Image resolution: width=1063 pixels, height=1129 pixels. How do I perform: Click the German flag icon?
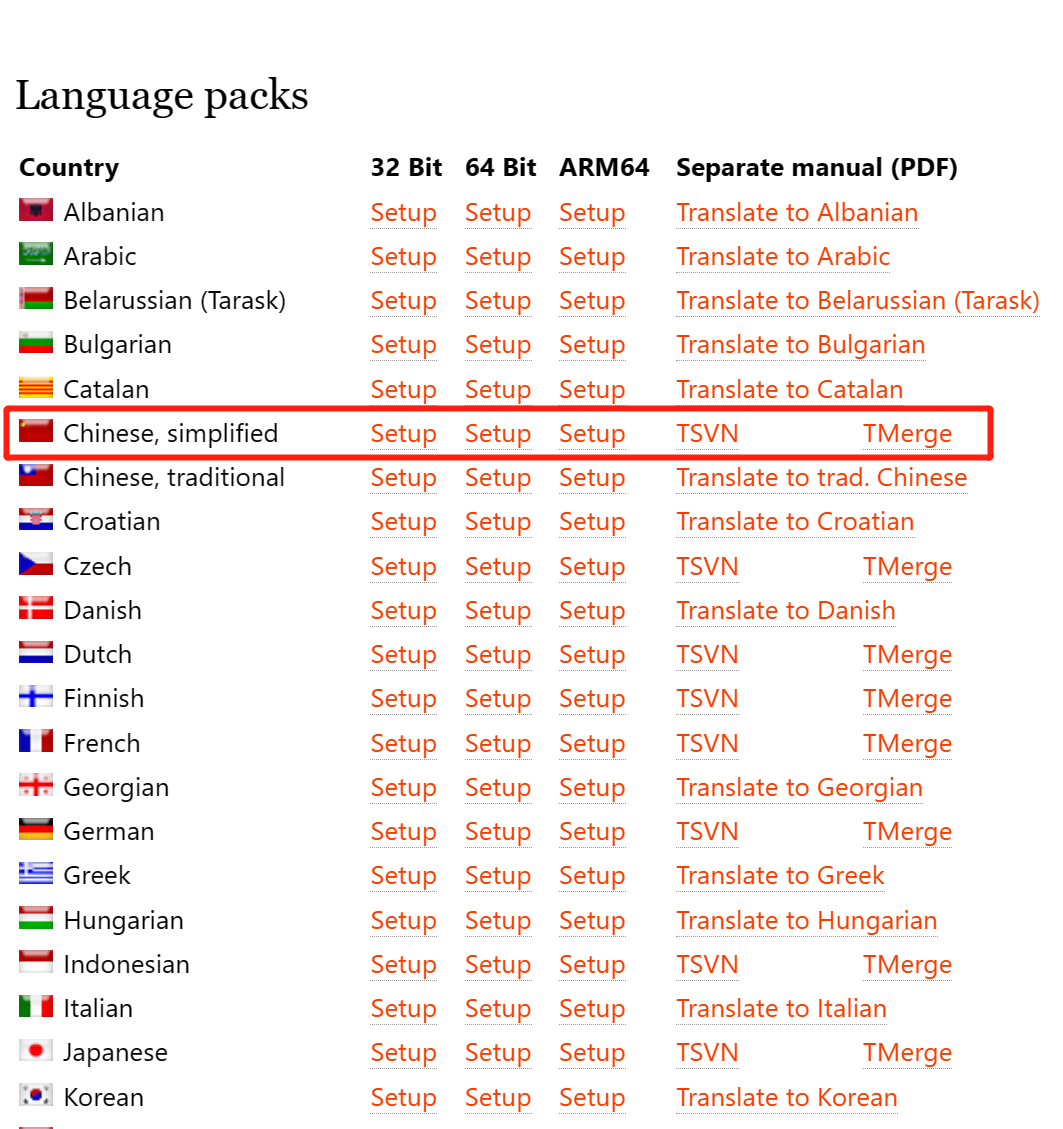click(x=36, y=830)
